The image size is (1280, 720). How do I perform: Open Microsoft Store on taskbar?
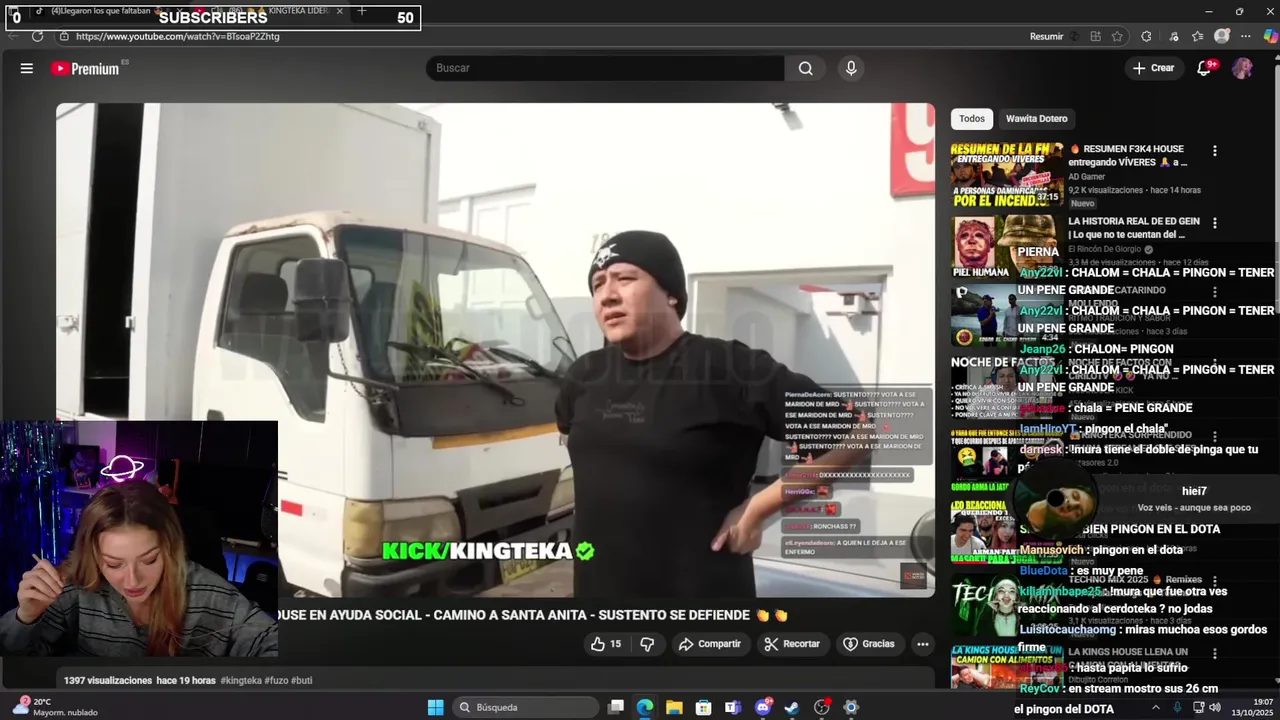coord(704,707)
